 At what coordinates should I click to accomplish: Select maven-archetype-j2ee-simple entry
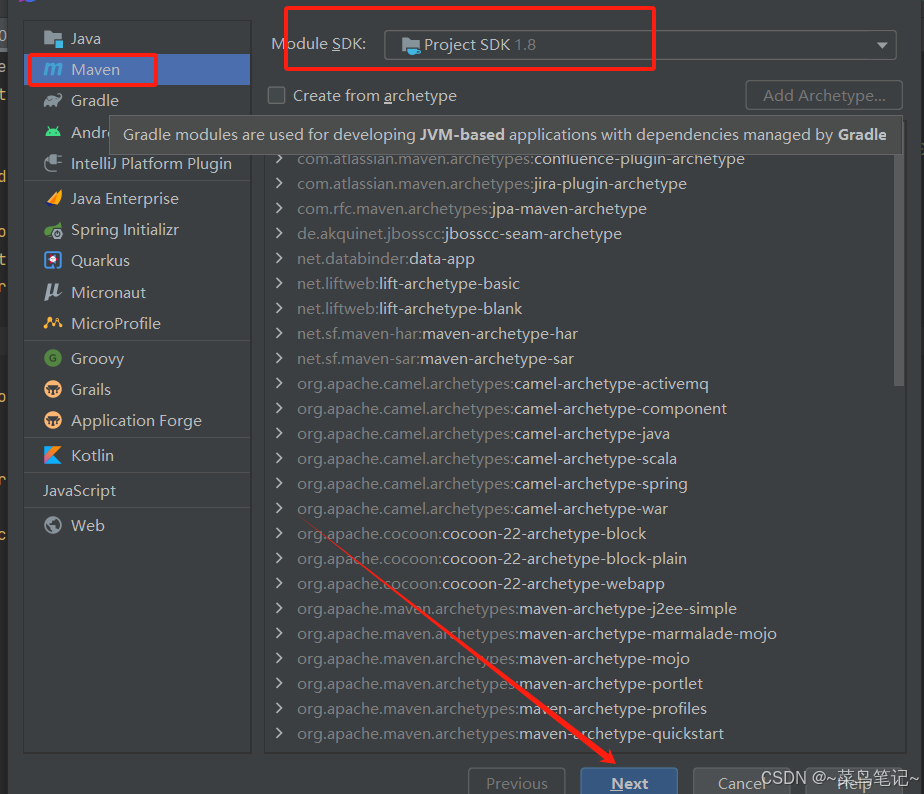(517, 608)
